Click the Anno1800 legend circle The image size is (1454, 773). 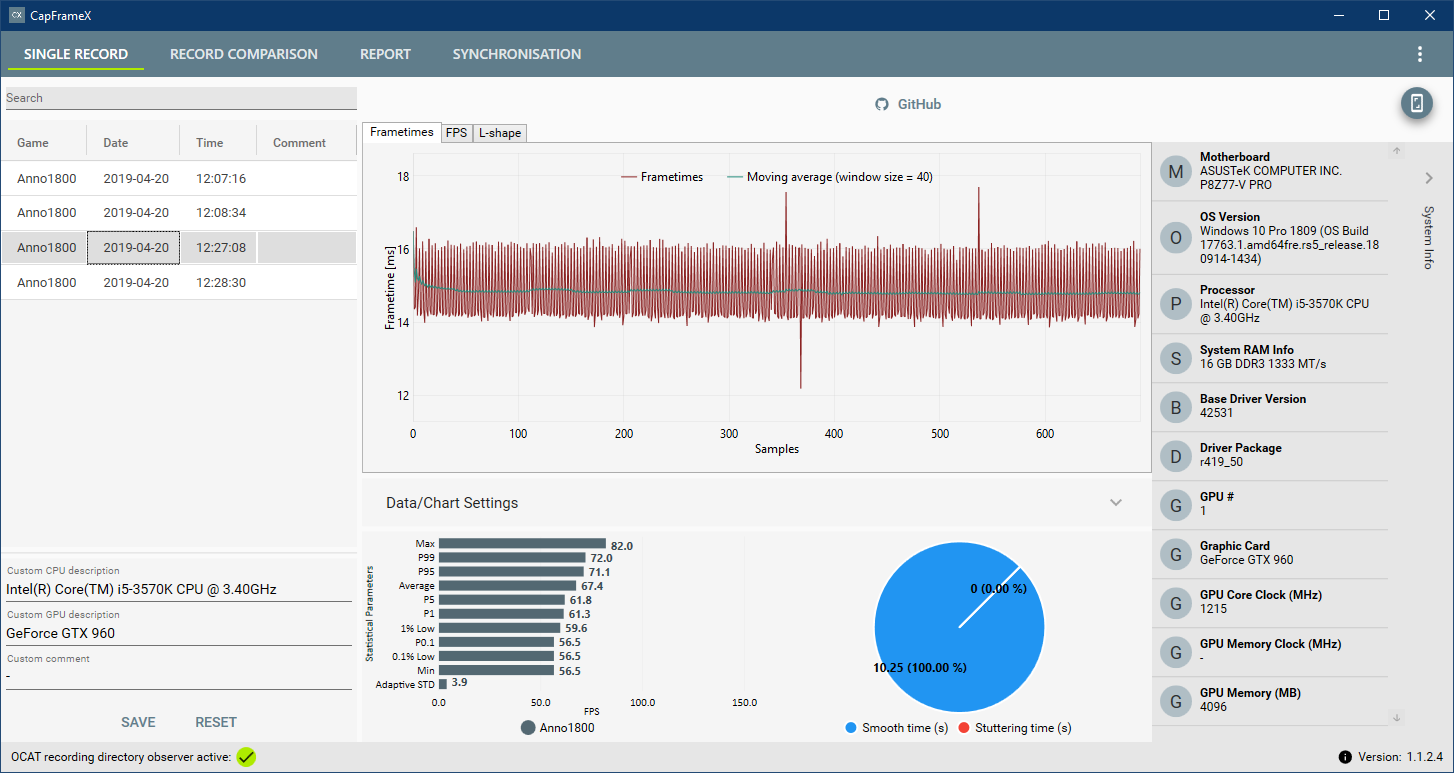[x=528, y=728]
